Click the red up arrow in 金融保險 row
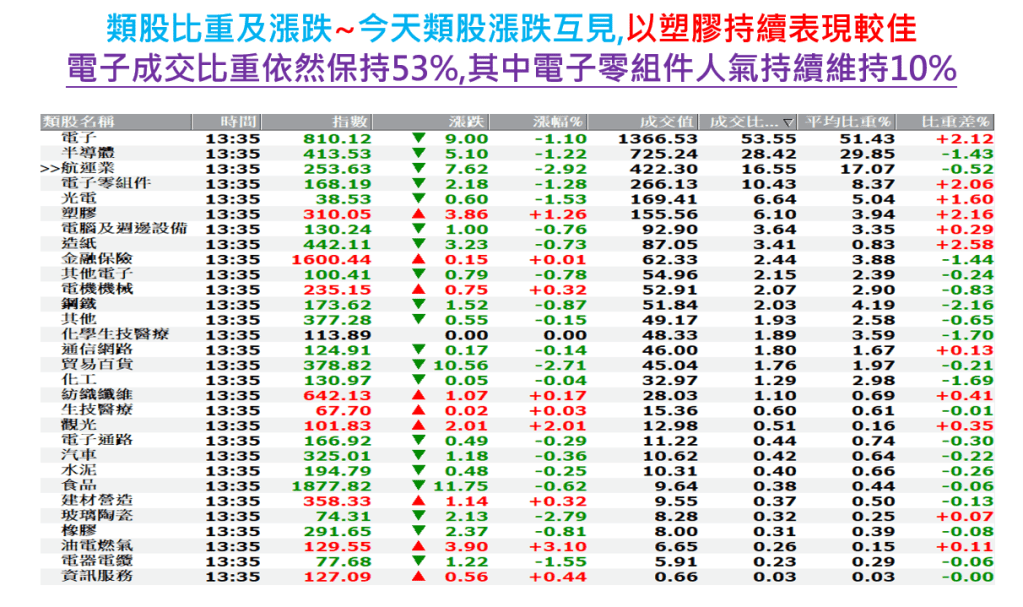The height and width of the screenshot is (607, 1023). (418, 259)
